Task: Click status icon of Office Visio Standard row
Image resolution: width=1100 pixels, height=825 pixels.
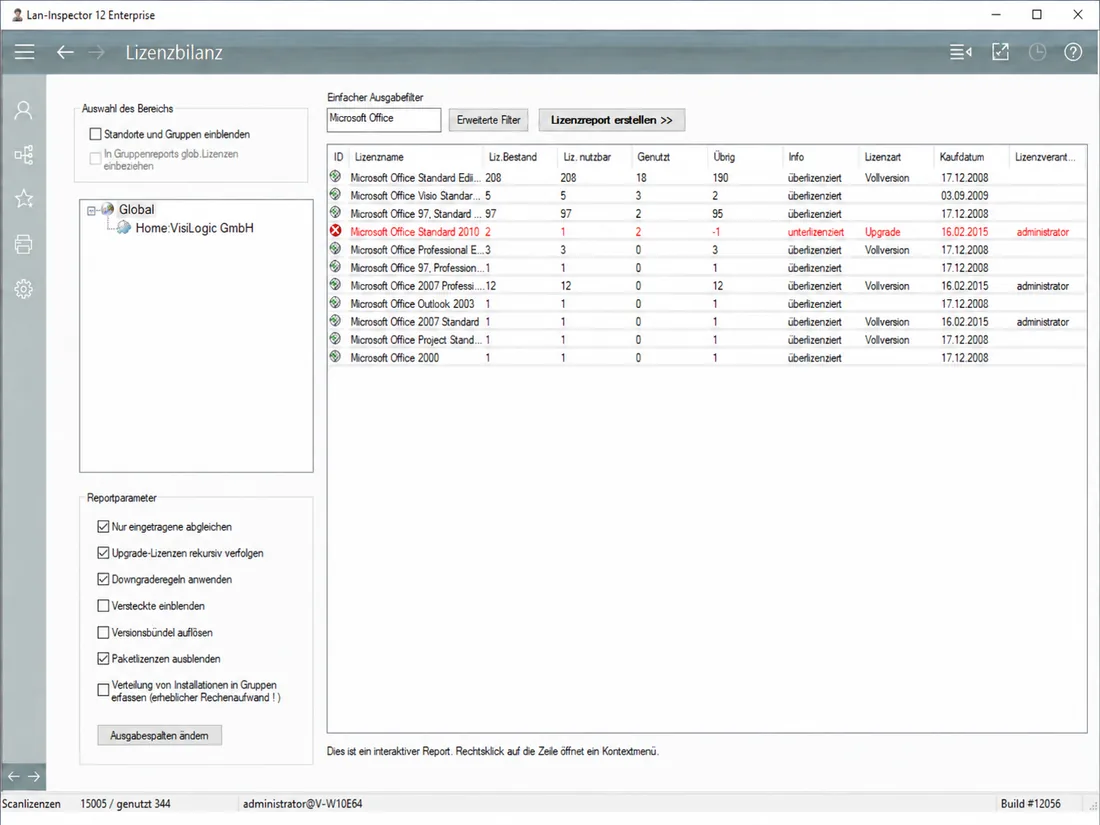Action: coord(335,194)
